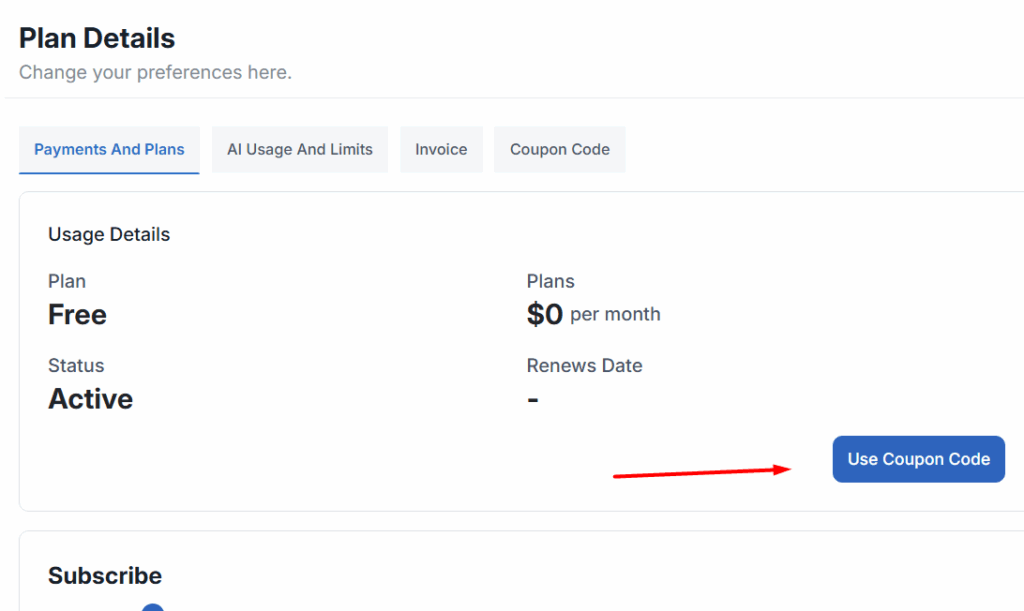Click the Use Coupon Code button
Screen dimensions: 1024x611
918,459
